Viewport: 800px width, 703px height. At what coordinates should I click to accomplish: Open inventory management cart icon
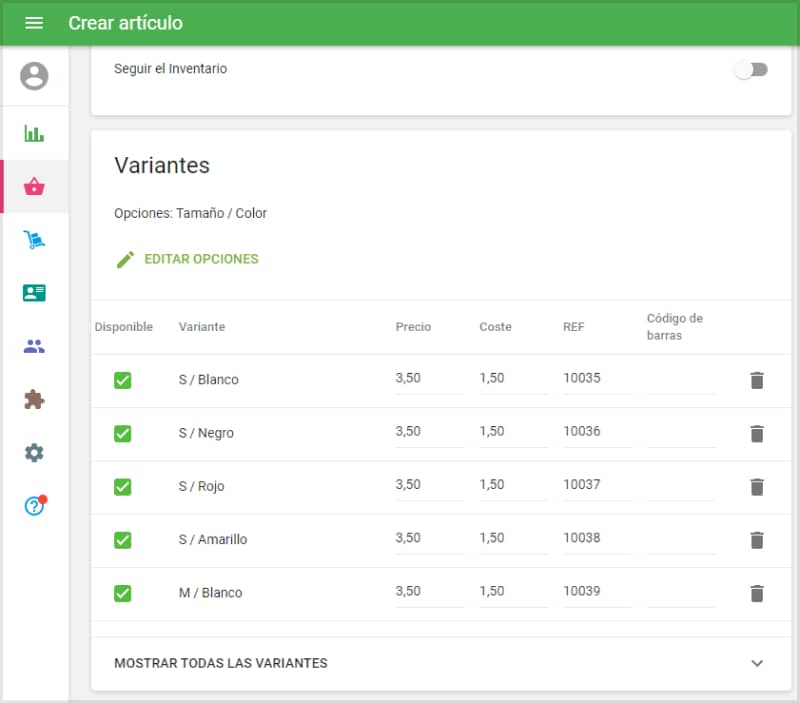pos(34,240)
